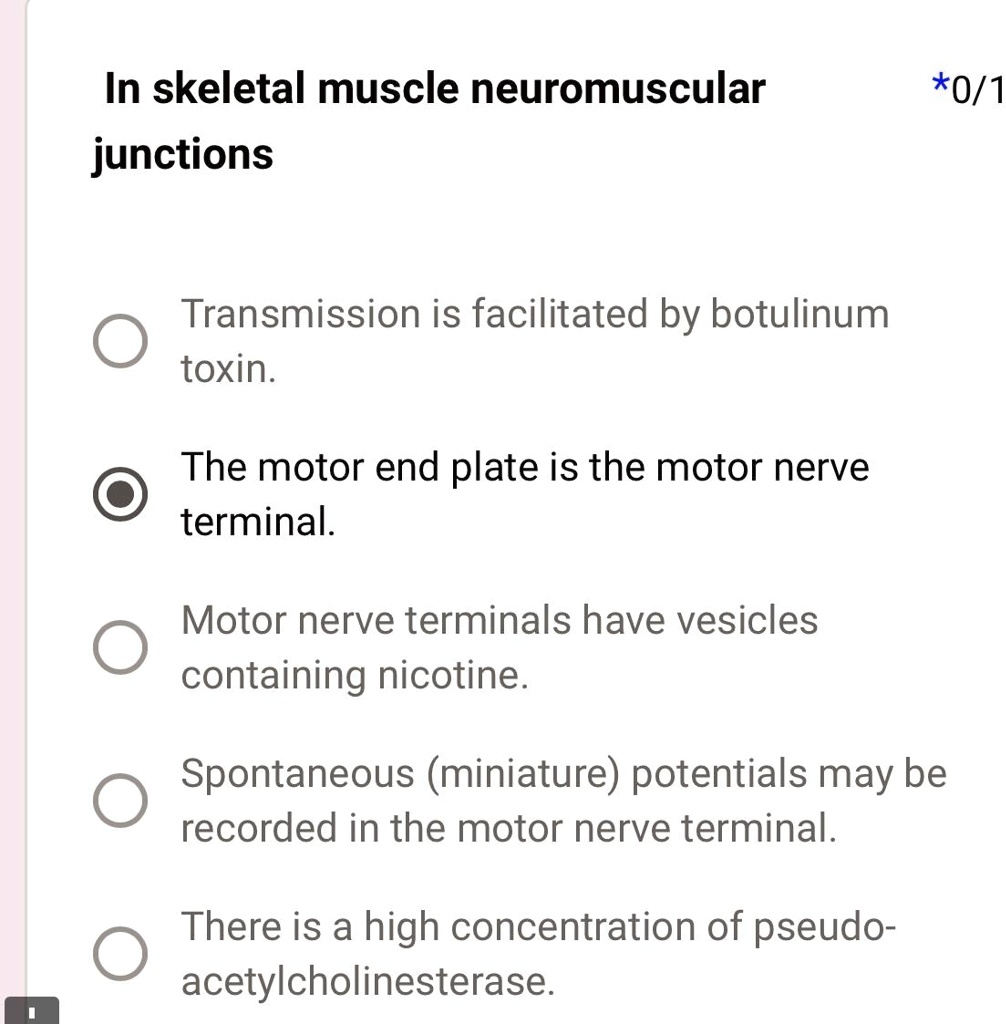Choose the pseudo-acetylcholinesterase answer option
1006x1024 pixels.
(120, 953)
